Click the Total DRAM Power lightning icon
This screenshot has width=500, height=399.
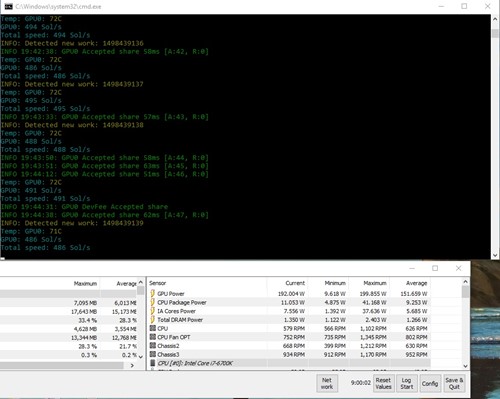(x=153, y=319)
